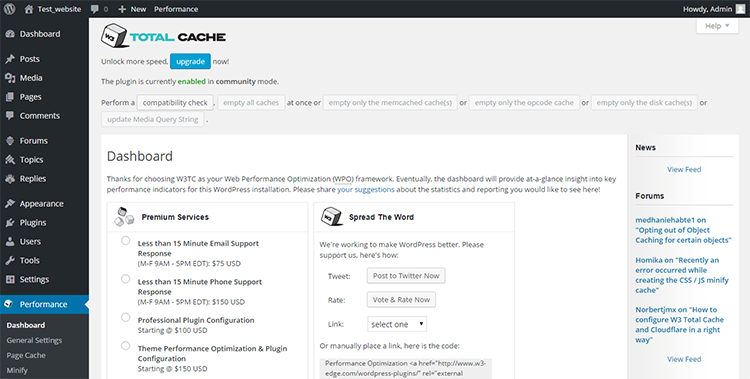The height and width of the screenshot is (379, 750).
Task: Click the Tools wrench icon
Action: point(10,260)
